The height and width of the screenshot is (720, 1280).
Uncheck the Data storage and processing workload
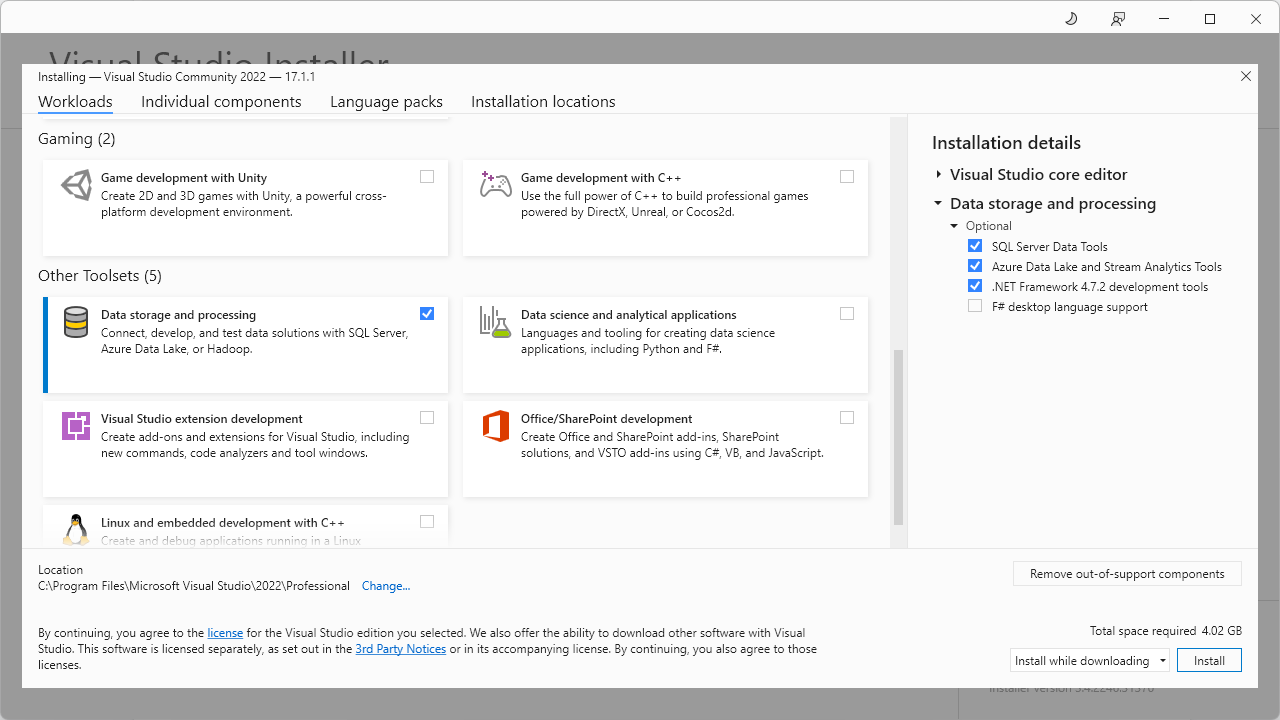click(x=427, y=314)
